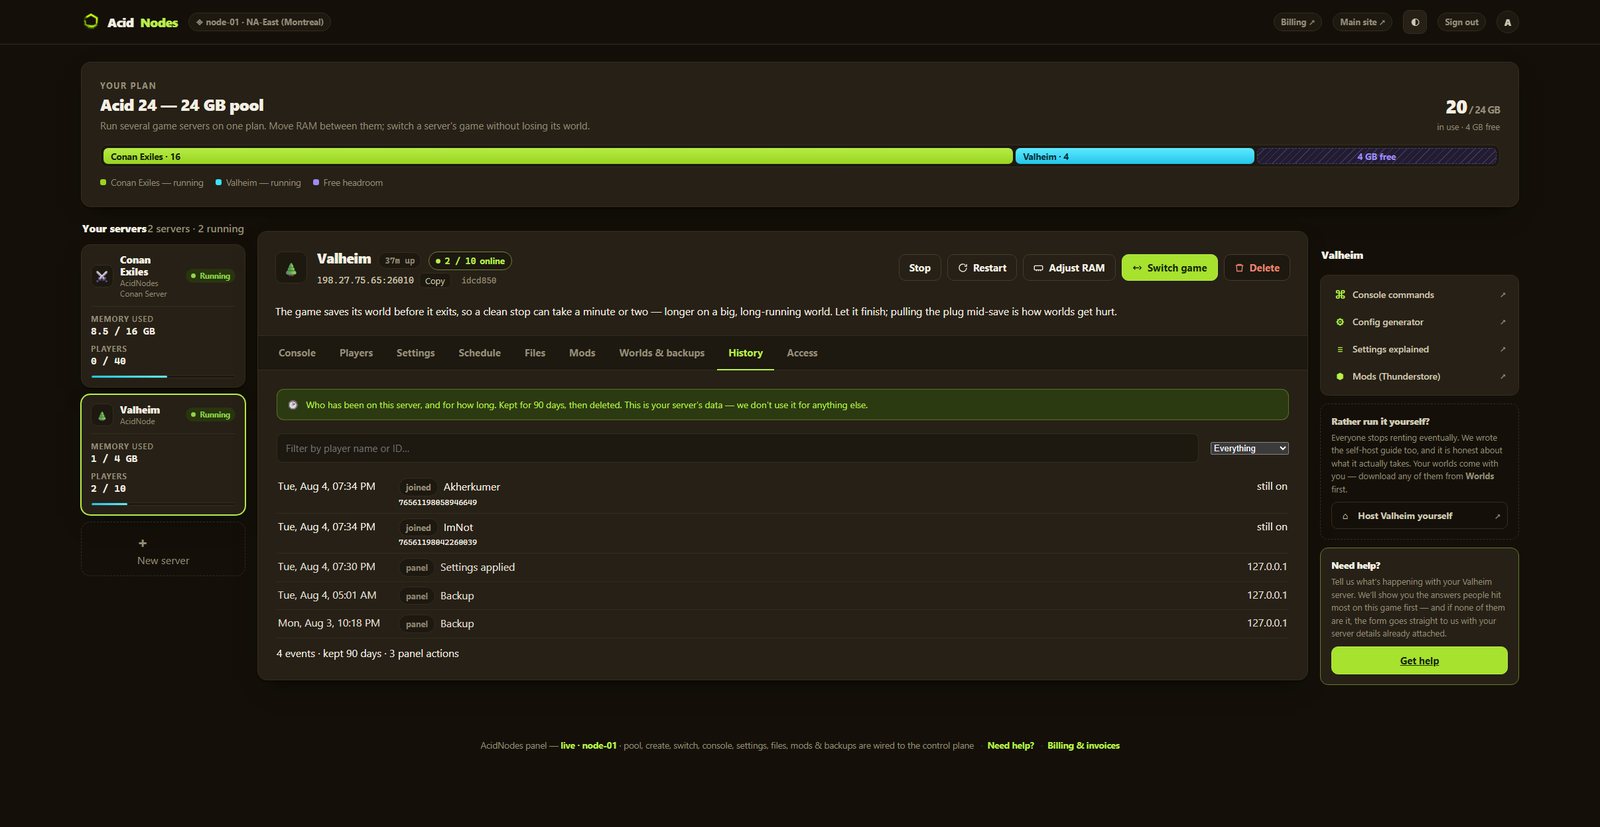Select the Conan Exiles server card

pyautogui.click(x=163, y=315)
